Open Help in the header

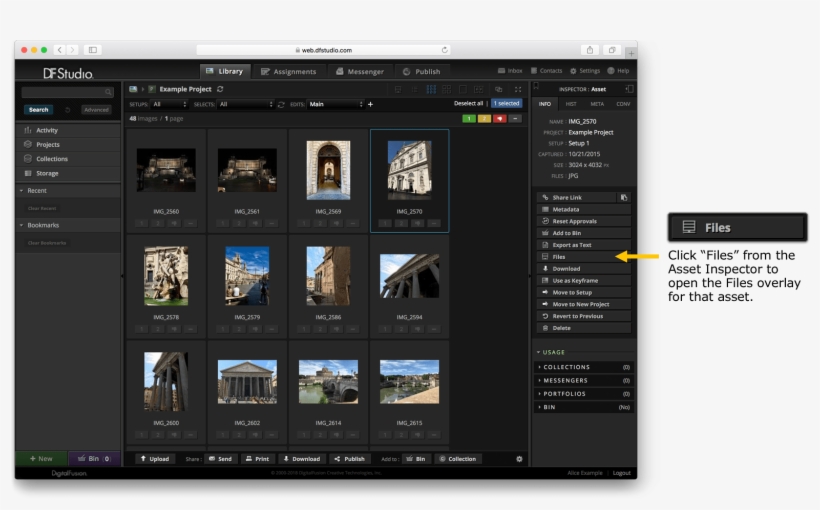[618, 71]
